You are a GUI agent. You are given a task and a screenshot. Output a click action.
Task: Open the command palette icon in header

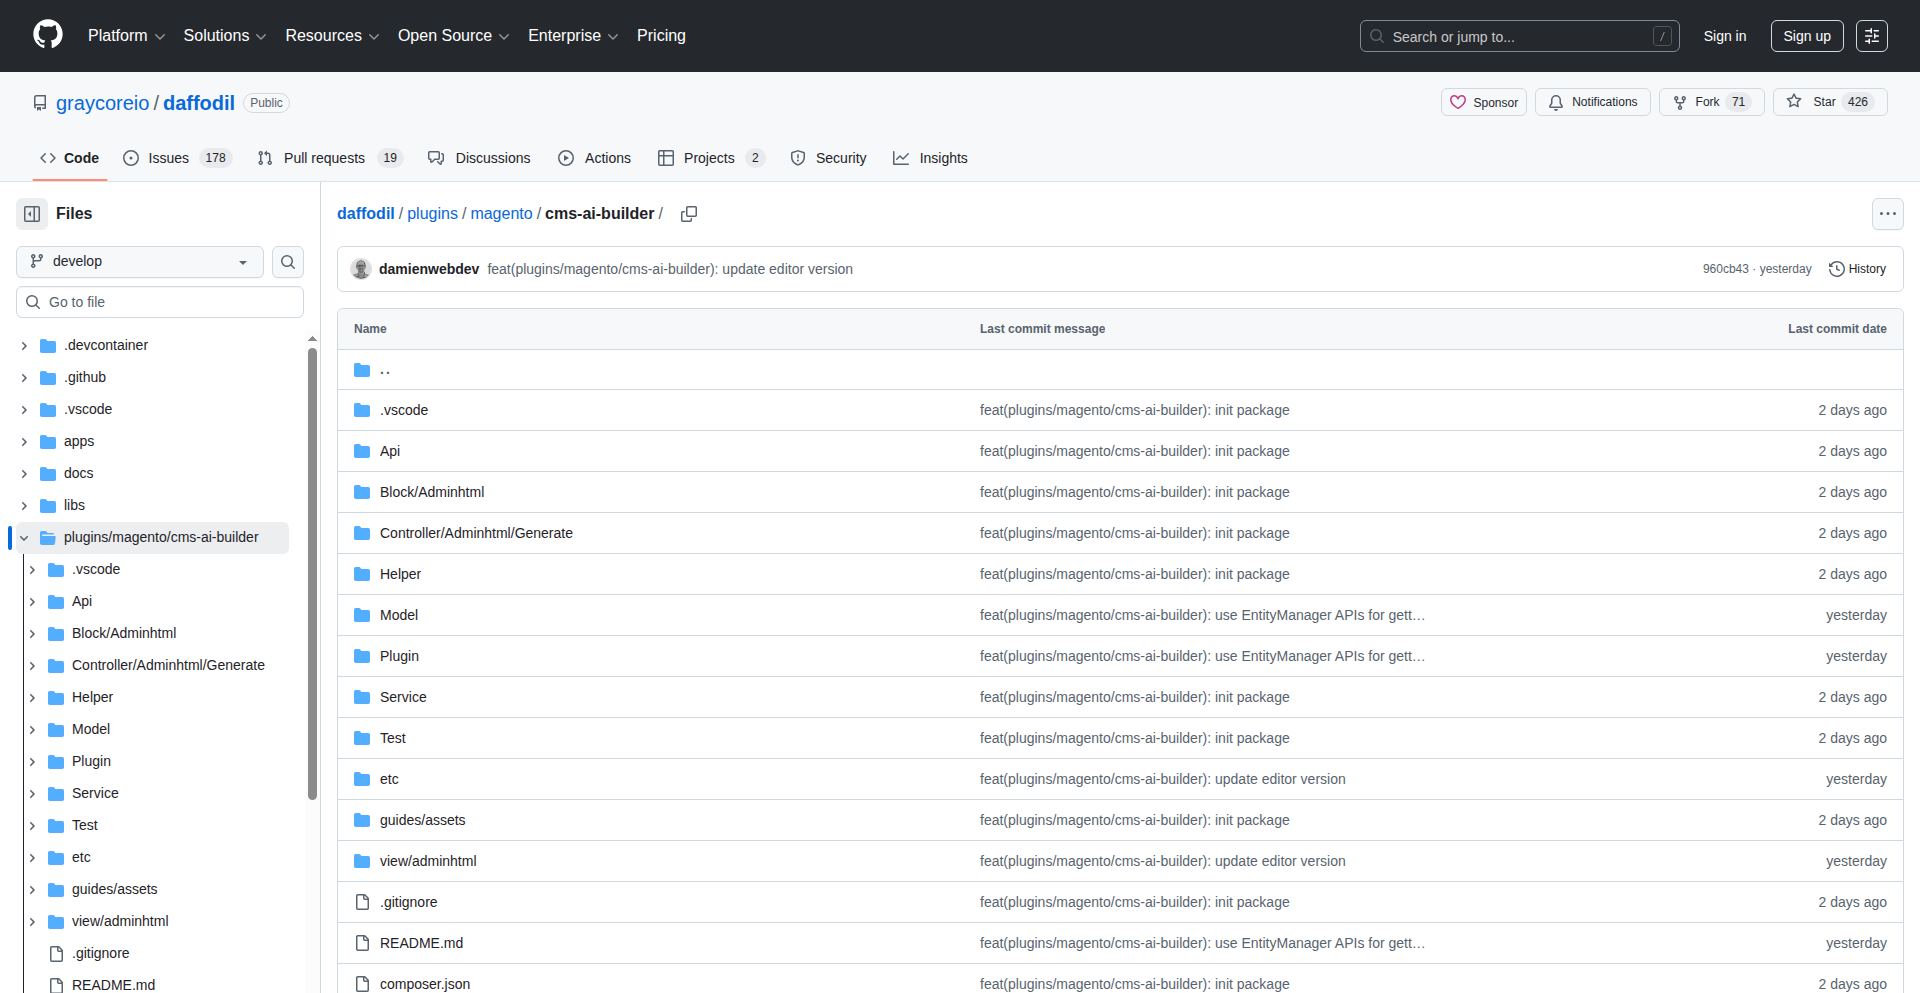coord(1871,36)
